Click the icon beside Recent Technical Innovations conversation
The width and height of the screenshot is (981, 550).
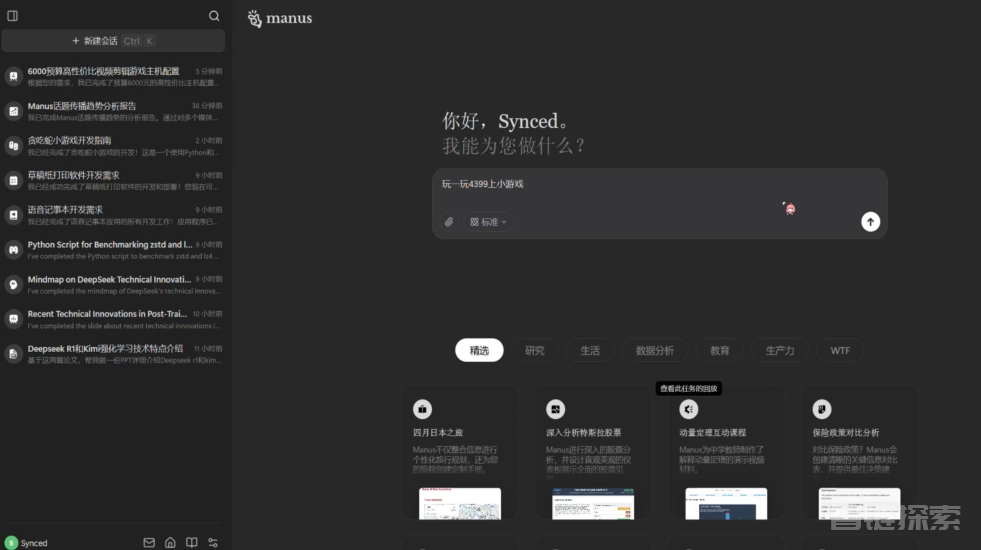pos(13,319)
